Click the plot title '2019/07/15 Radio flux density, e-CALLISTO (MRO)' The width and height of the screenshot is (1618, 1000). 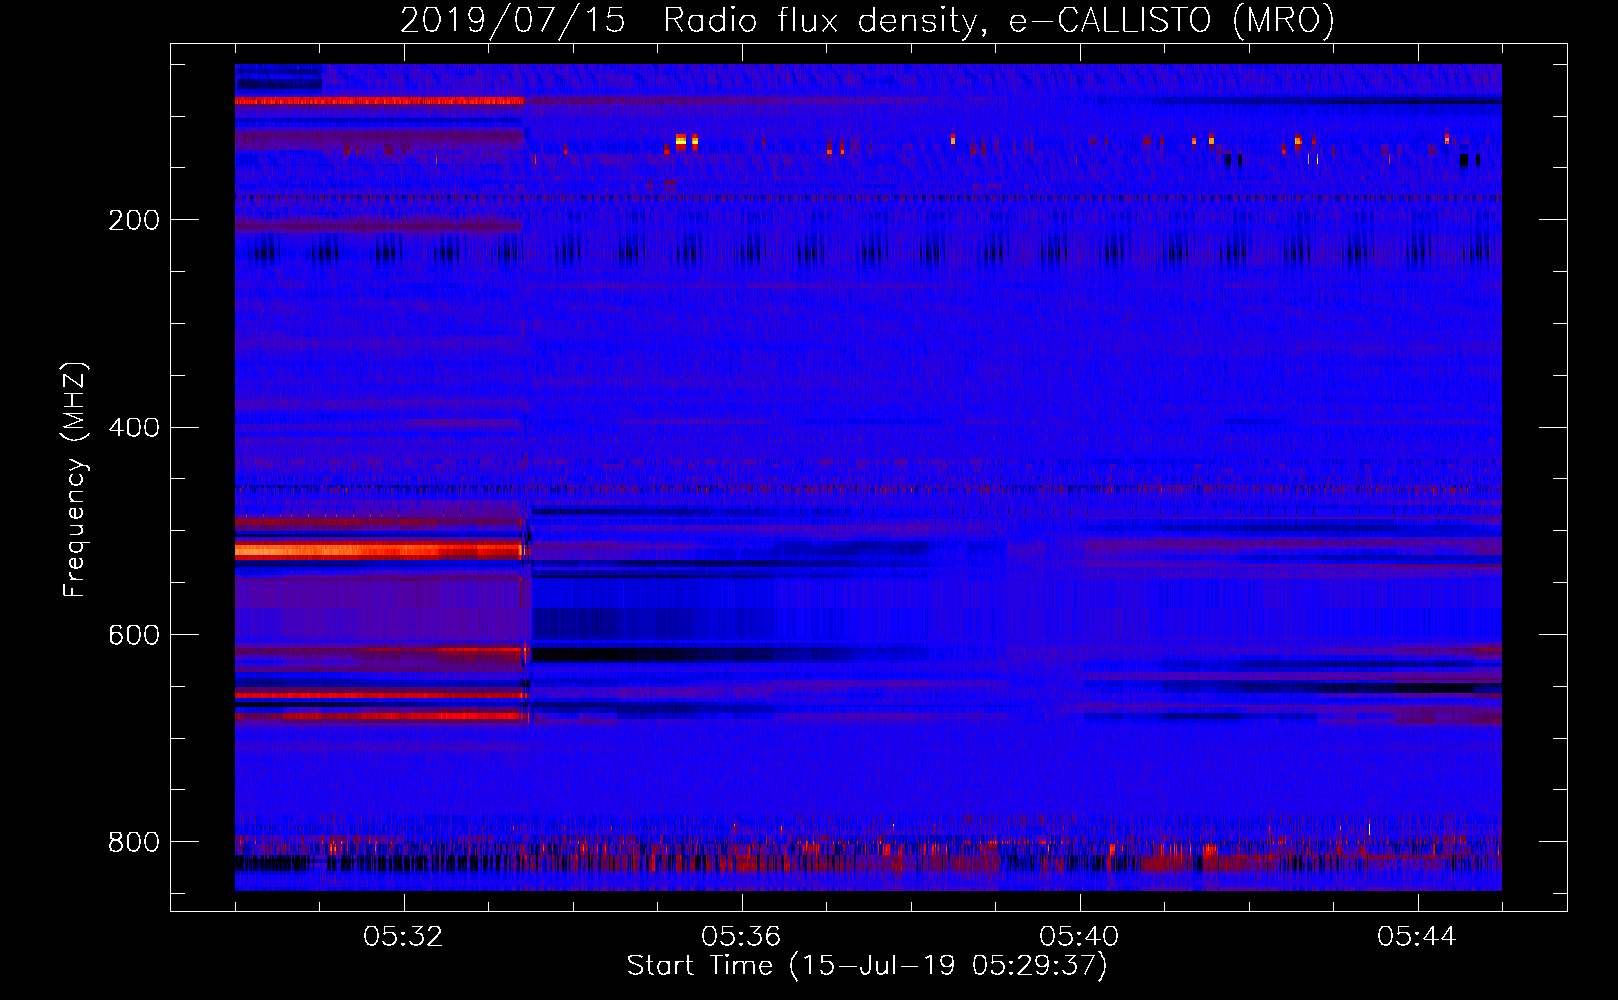[x=868, y=21]
